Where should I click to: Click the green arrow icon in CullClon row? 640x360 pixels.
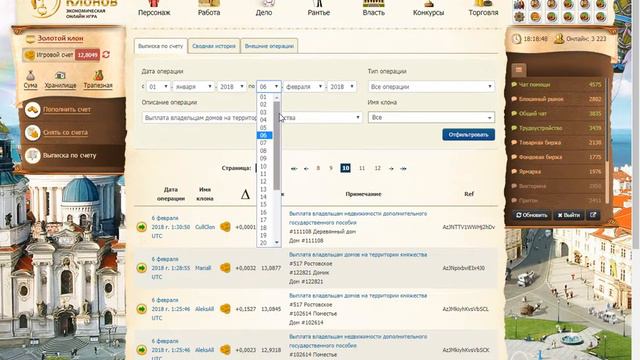(142, 227)
